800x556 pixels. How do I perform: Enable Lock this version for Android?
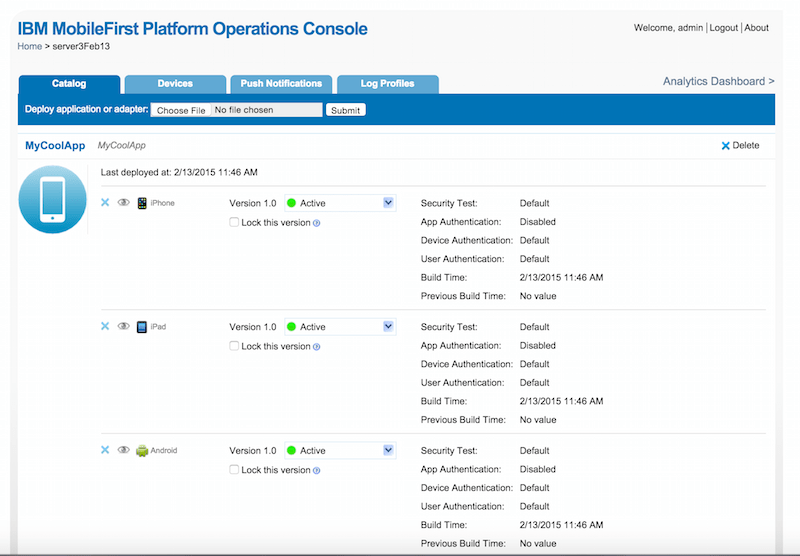pos(234,470)
